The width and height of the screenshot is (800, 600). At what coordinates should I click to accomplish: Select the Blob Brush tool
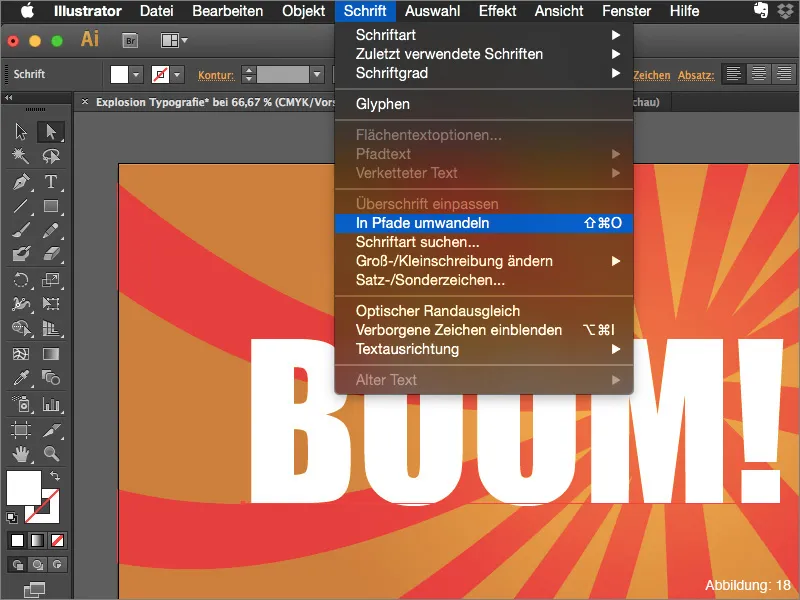pyautogui.click(x=21, y=254)
